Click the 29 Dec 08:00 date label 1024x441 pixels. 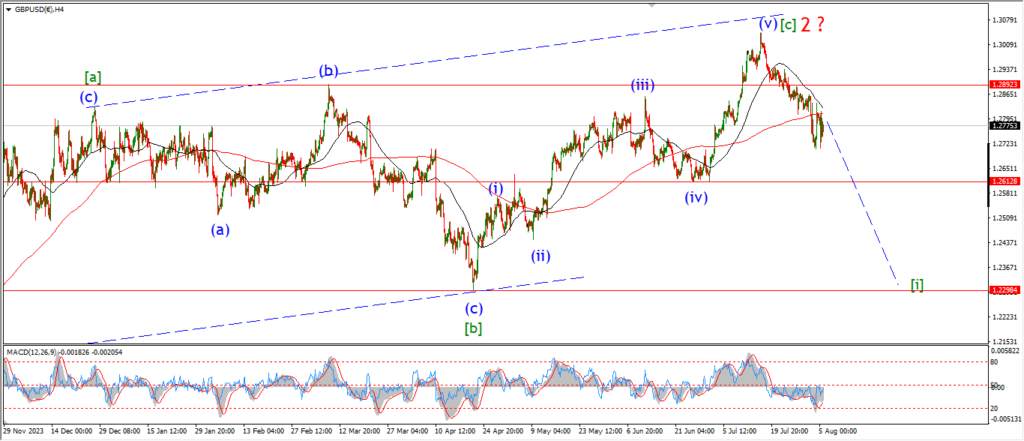120,431
